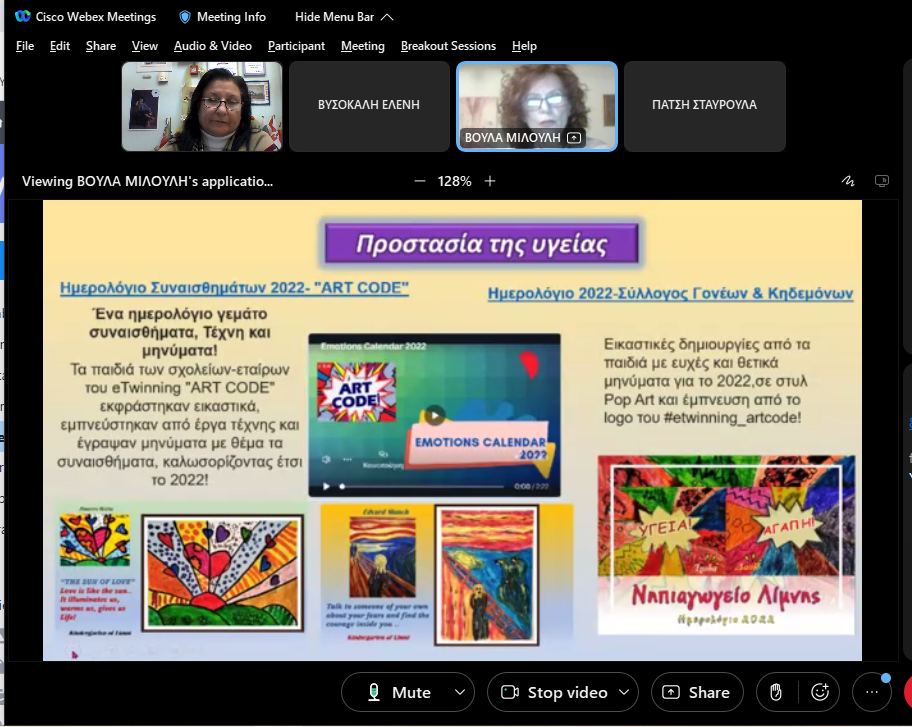
Task: Open the Audio & Video menu
Action: 212,46
